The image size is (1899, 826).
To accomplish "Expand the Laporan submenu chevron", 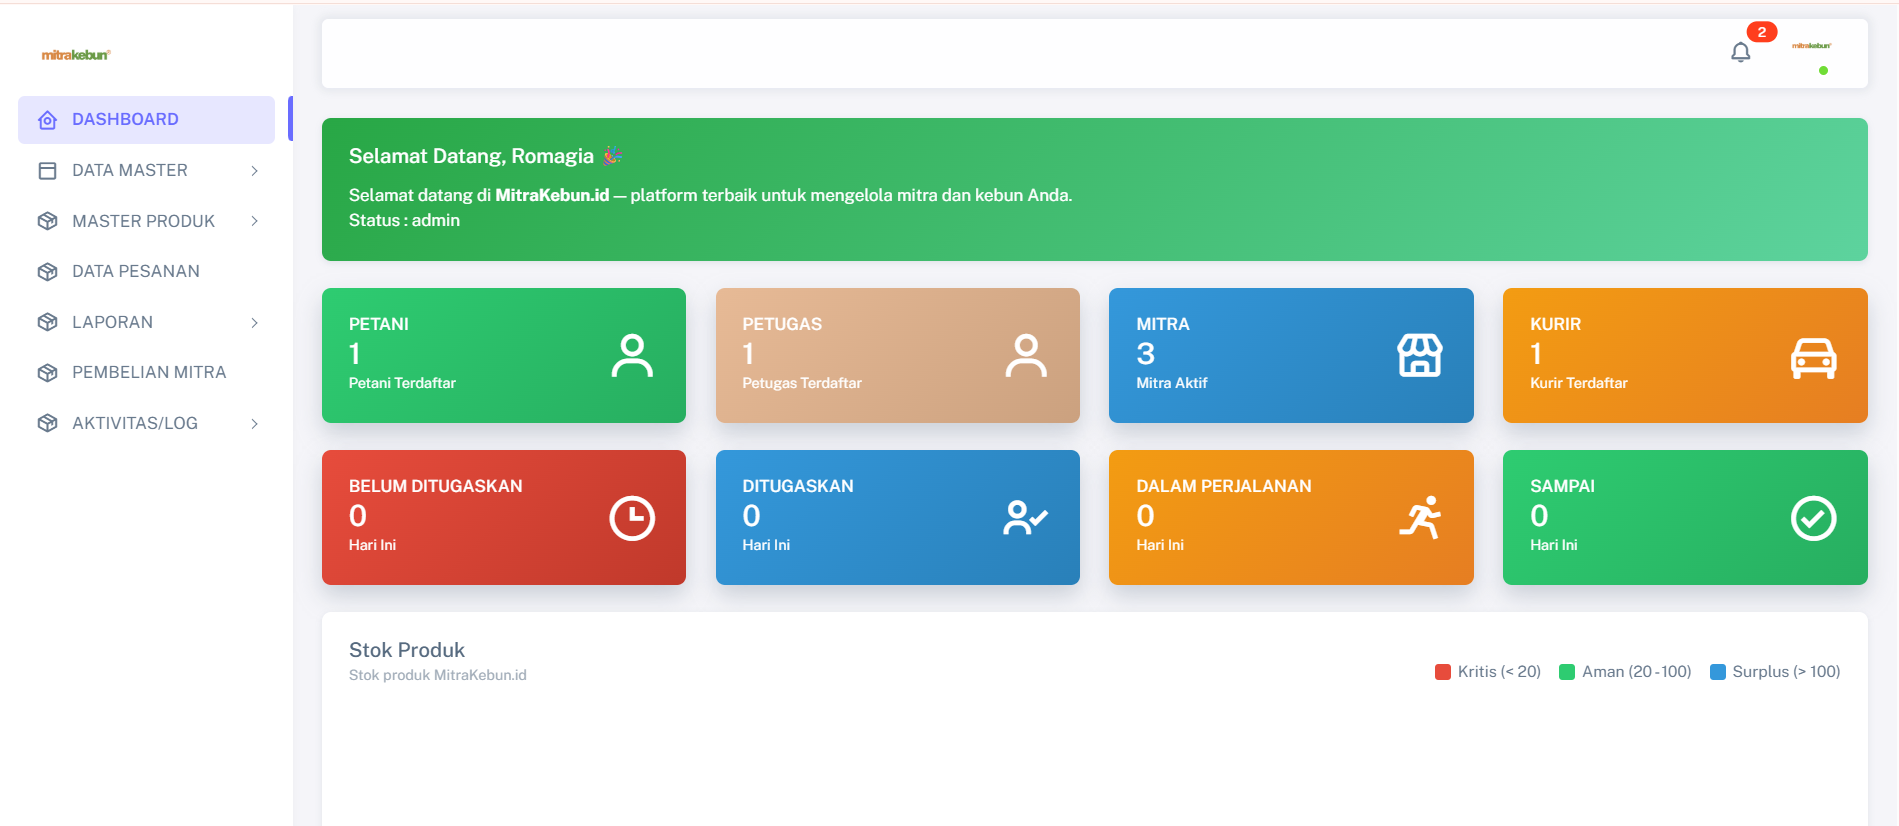I will (255, 322).
